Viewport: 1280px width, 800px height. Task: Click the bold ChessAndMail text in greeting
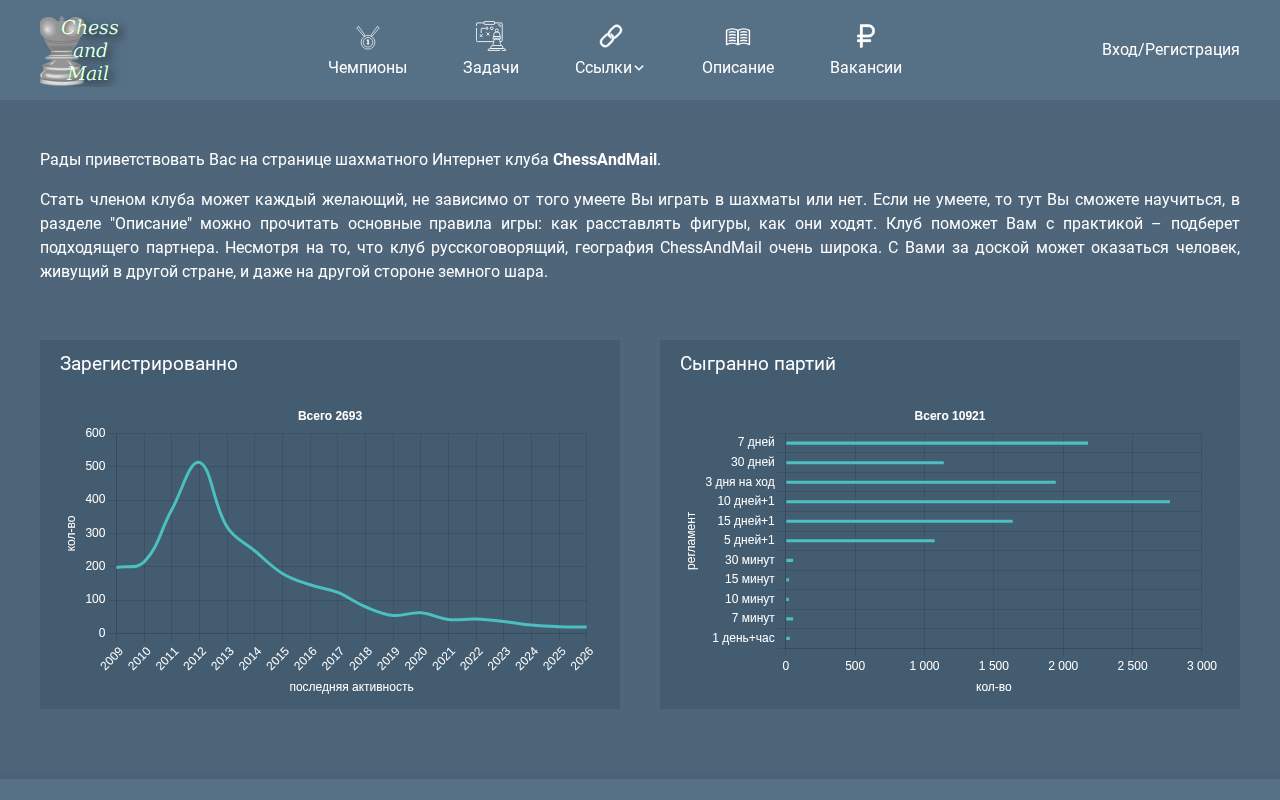click(x=605, y=160)
